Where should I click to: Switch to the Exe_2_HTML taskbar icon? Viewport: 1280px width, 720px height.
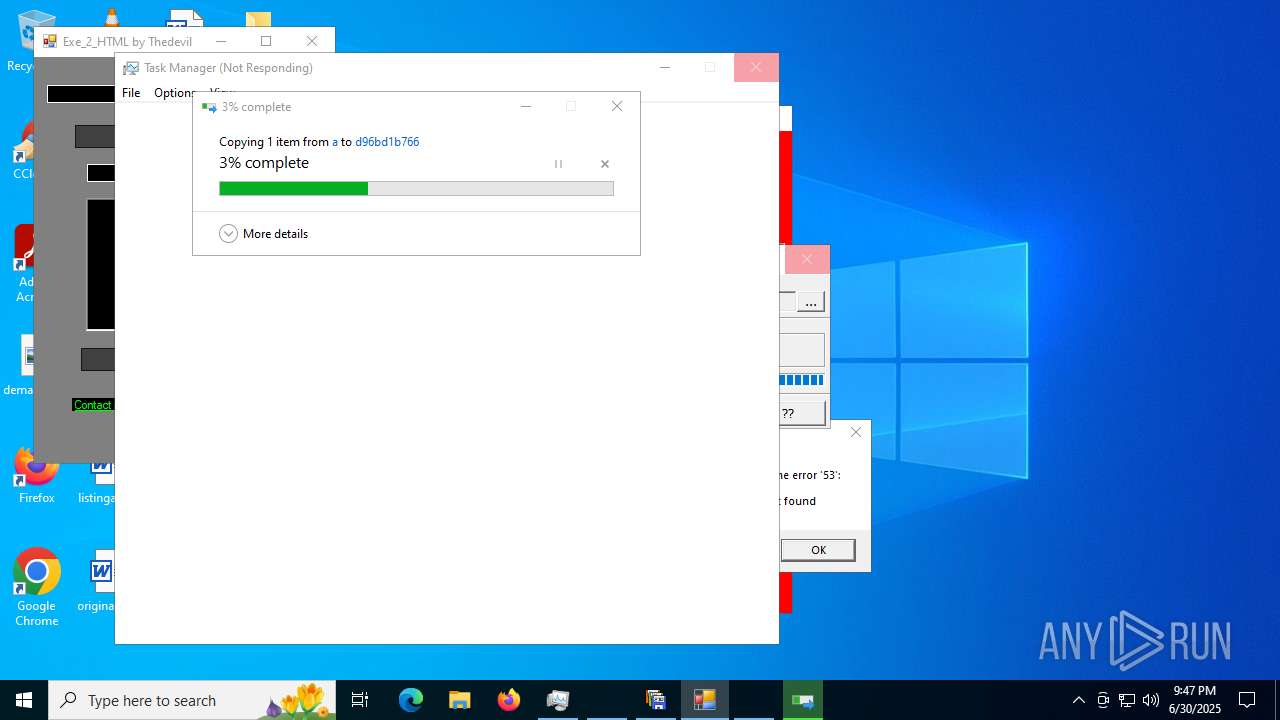pos(705,700)
